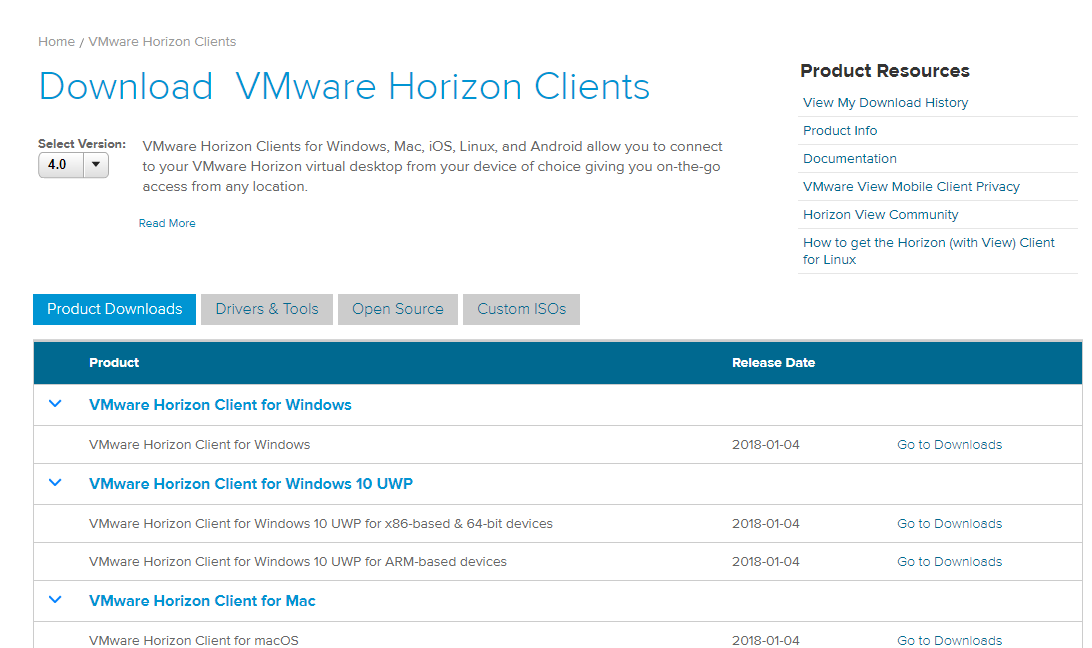Collapse the VMware Horizon Client for Windows section chevron

(55, 403)
